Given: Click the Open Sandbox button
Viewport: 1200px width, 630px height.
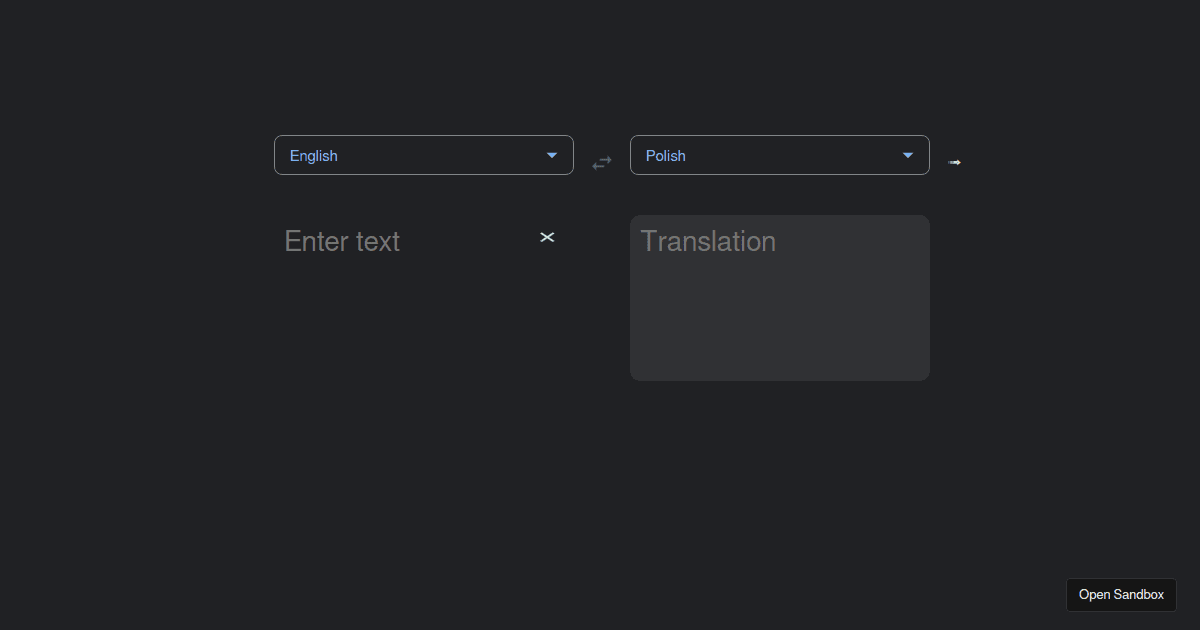Looking at the screenshot, I should pos(1121,594).
